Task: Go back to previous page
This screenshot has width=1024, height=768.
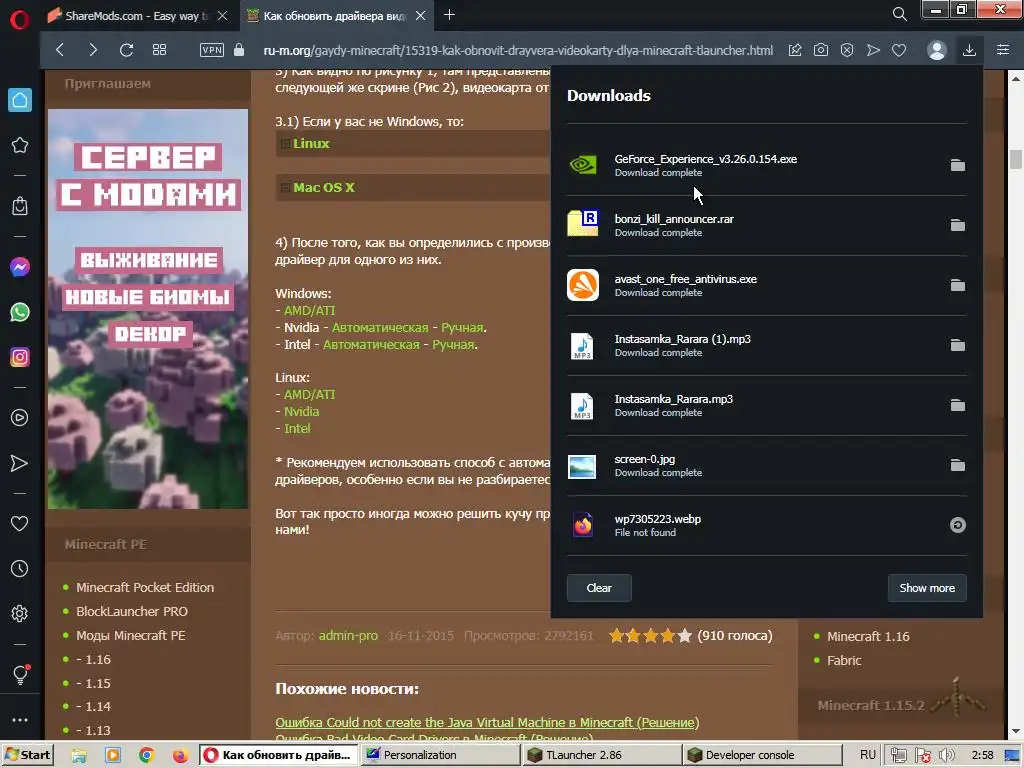Action: (60, 50)
